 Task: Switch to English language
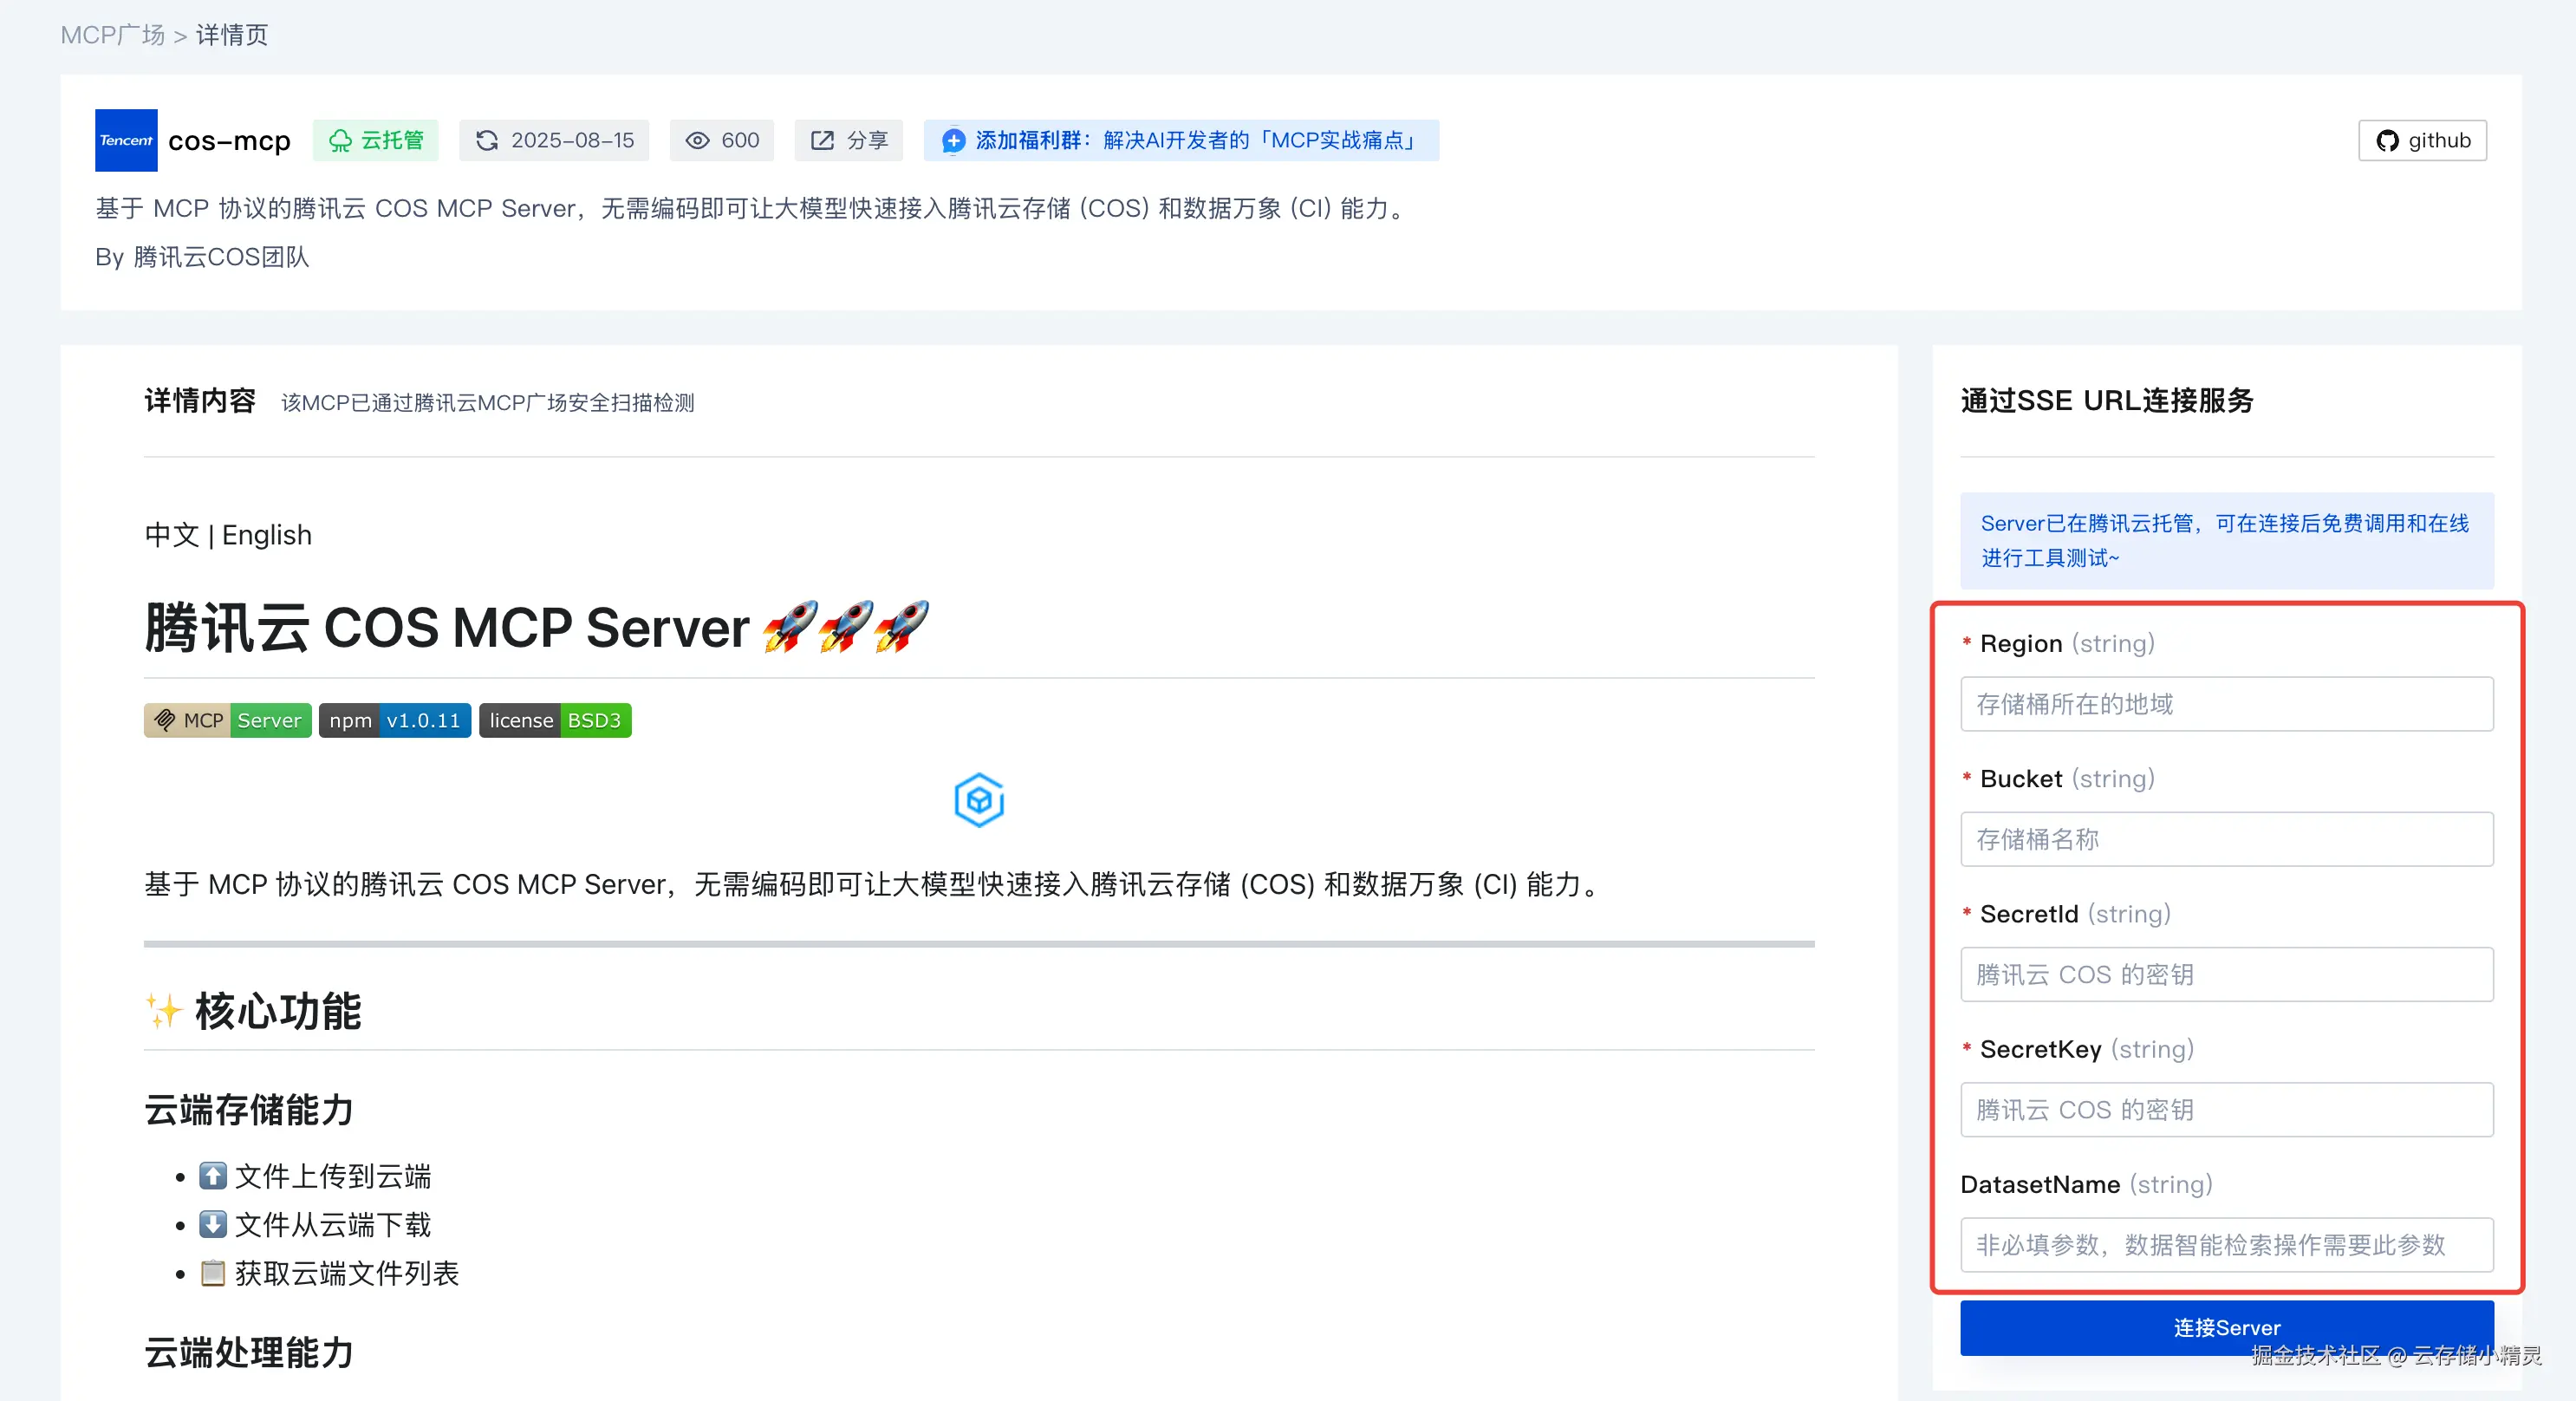266,535
